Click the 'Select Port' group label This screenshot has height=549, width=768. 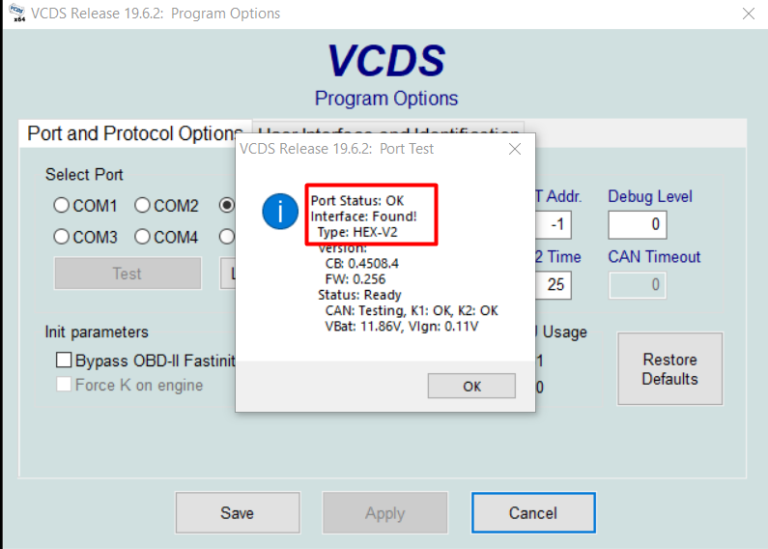coord(84,175)
